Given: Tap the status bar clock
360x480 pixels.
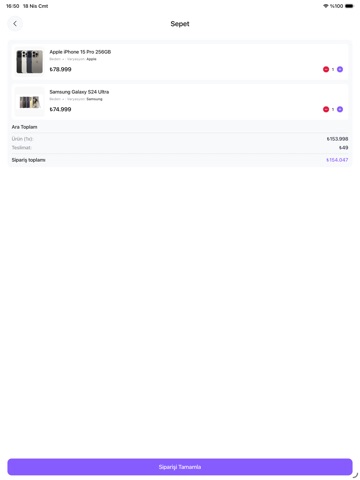Looking at the screenshot, I should click(x=13, y=6).
